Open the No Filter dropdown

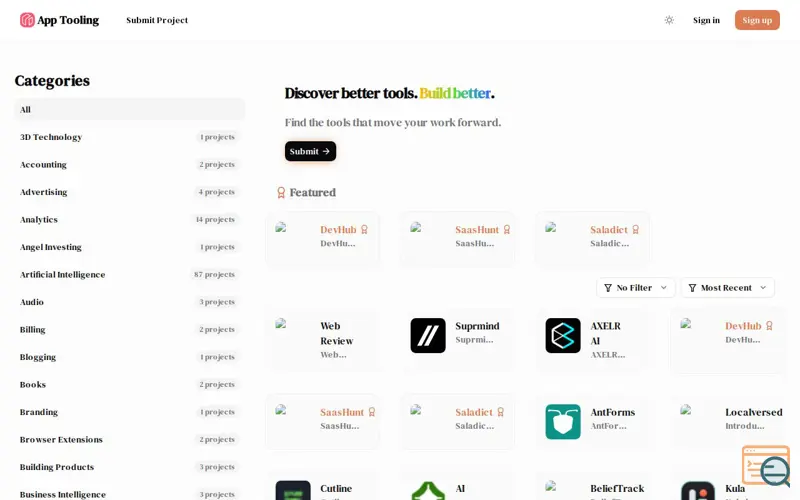[636, 288]
